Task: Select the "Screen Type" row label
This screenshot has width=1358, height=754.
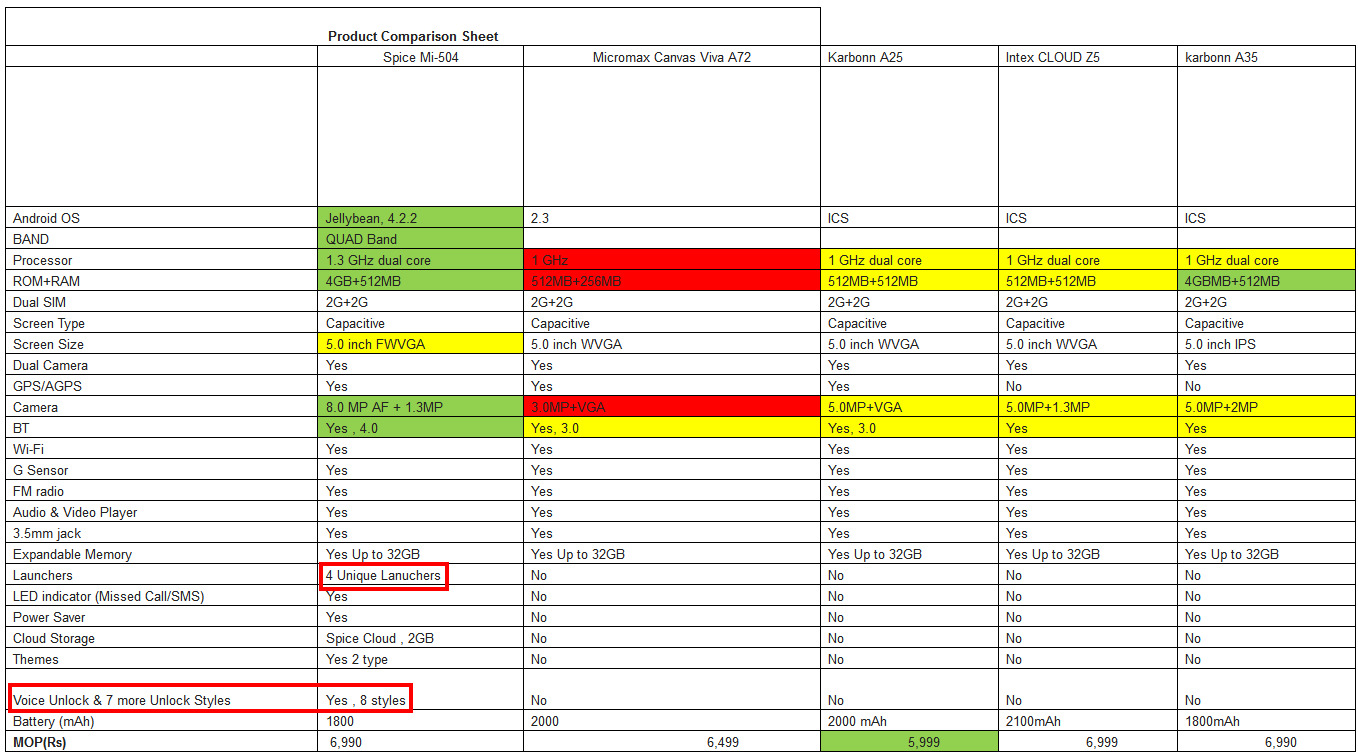Action: pos(49,323)
